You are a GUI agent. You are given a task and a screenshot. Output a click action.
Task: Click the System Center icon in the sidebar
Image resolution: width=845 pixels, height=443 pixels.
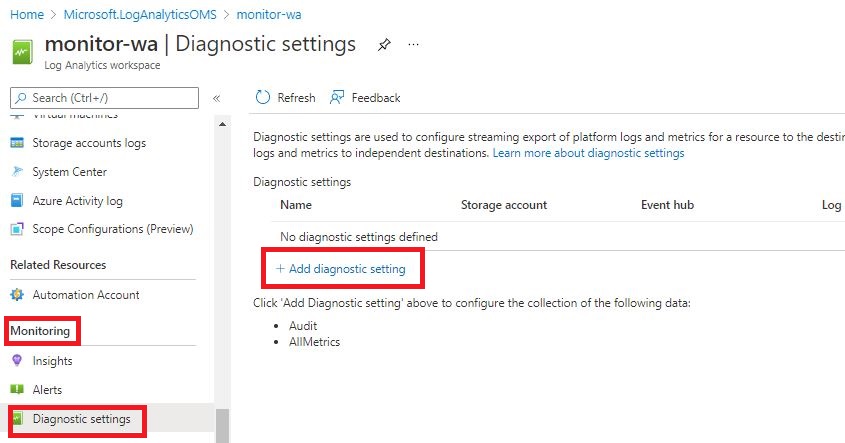click(x=17, y=172)
